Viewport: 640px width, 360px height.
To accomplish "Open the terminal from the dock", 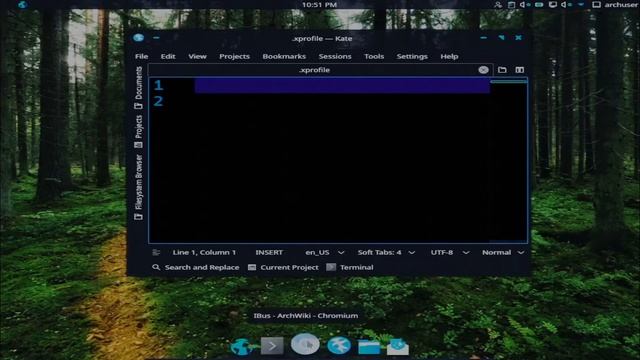I will pyautogui.click(x=272, y=346).
